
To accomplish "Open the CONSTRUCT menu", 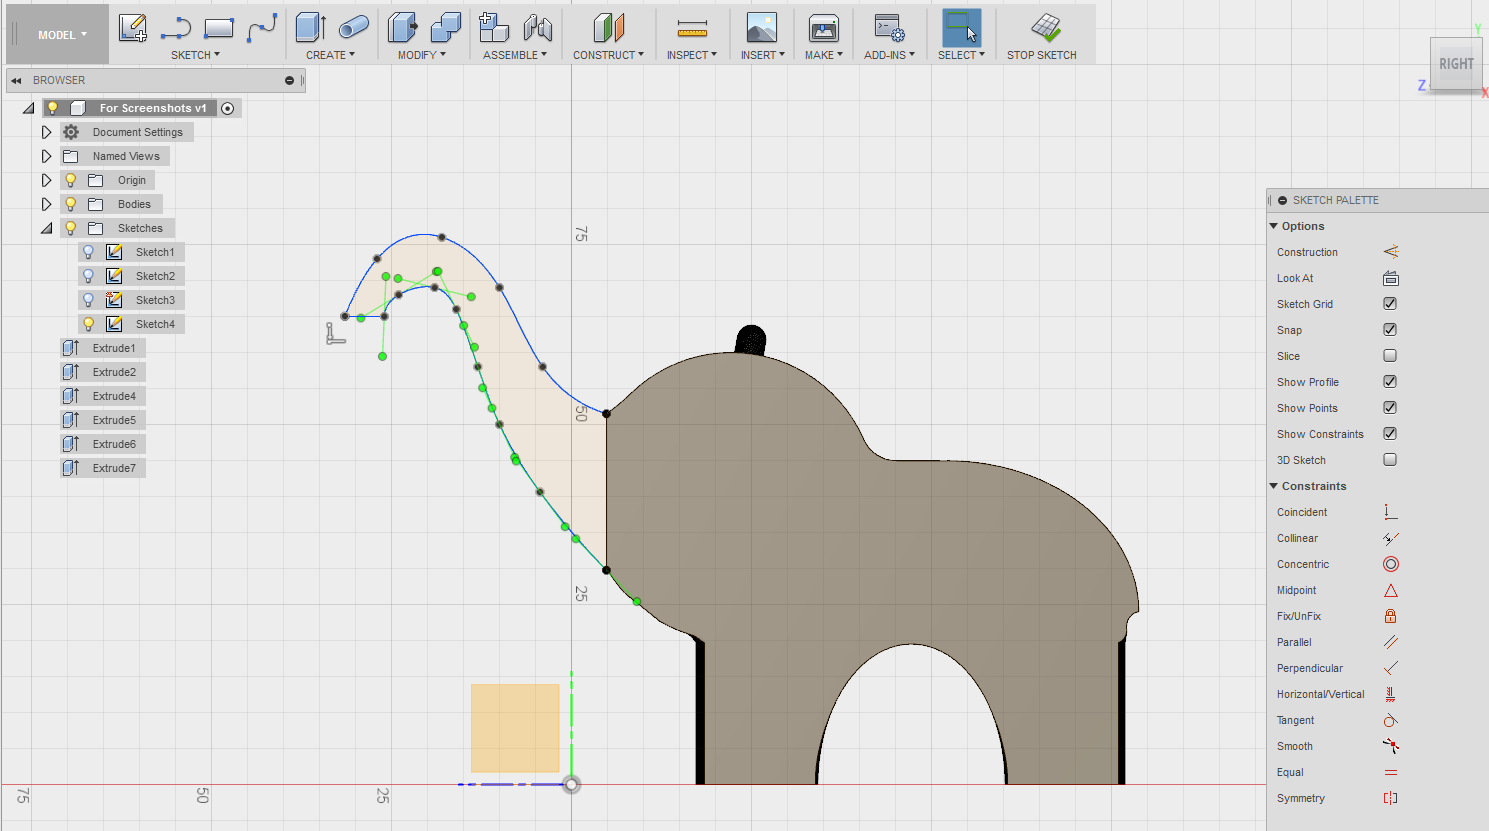I will pos(608,55).
